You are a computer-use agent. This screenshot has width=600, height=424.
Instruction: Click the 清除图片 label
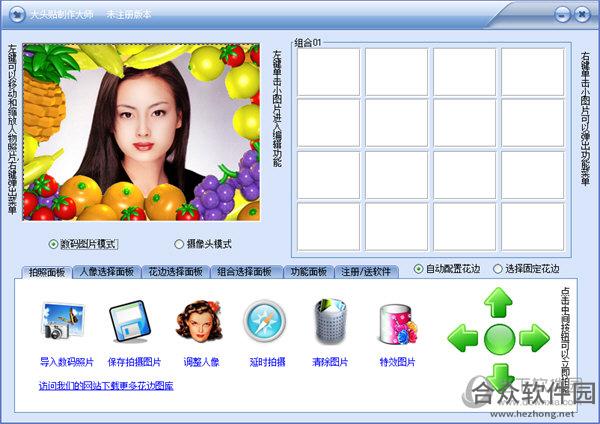(330, 362)
